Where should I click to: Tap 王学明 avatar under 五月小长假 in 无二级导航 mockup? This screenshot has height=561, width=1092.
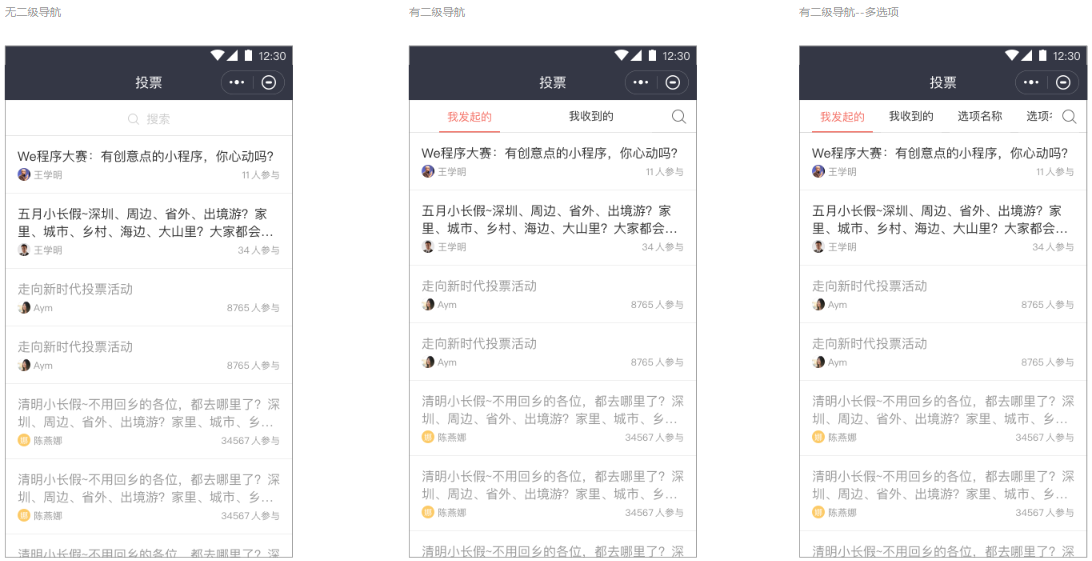(x=24, y=250)
